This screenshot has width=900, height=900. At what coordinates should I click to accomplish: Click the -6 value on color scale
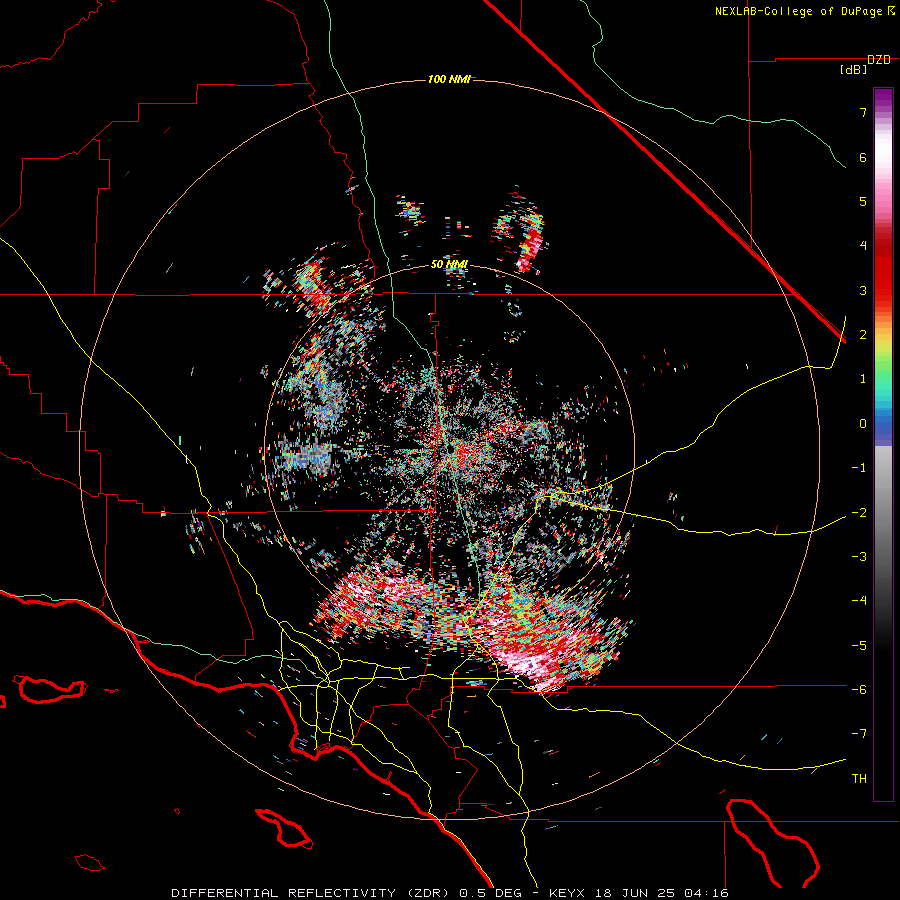859,689
